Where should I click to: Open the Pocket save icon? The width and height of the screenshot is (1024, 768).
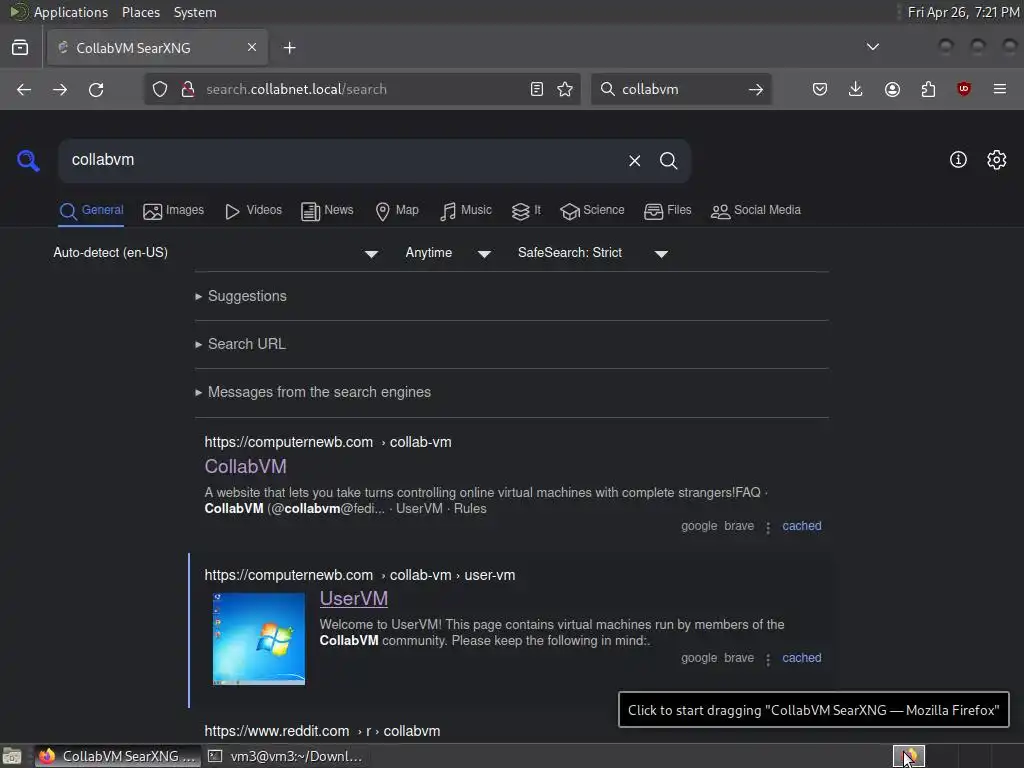point(820,89)
